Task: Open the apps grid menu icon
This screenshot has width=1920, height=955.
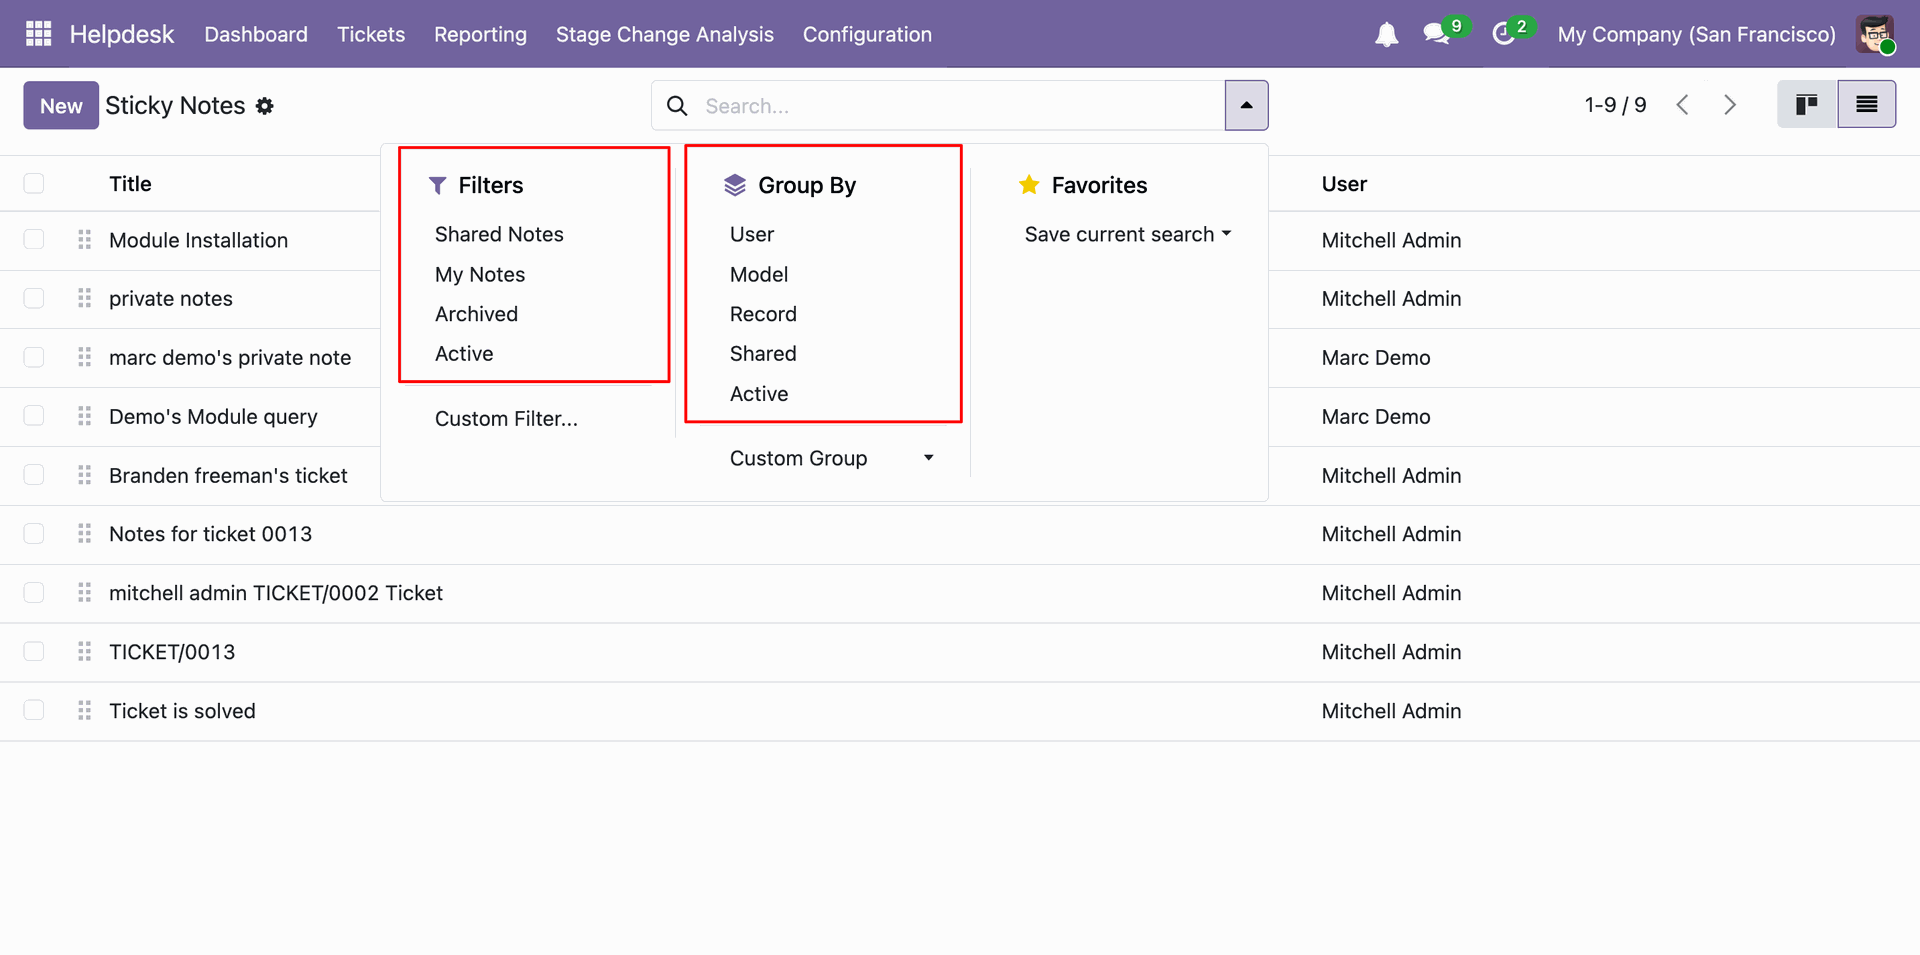Action: tap(38, 34)
